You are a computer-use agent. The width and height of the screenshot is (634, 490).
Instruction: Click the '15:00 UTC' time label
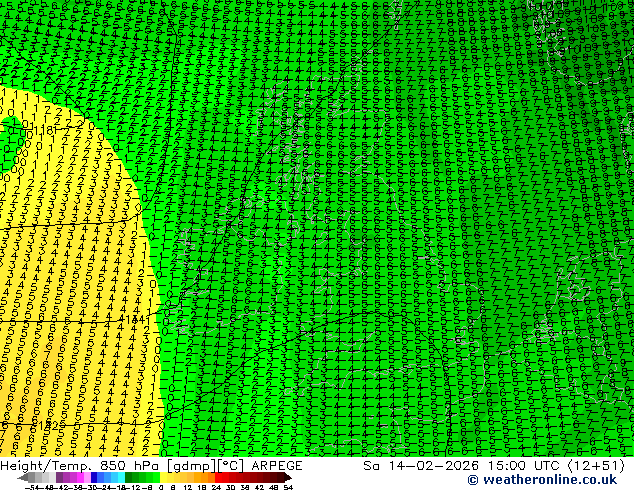point(525,466)
